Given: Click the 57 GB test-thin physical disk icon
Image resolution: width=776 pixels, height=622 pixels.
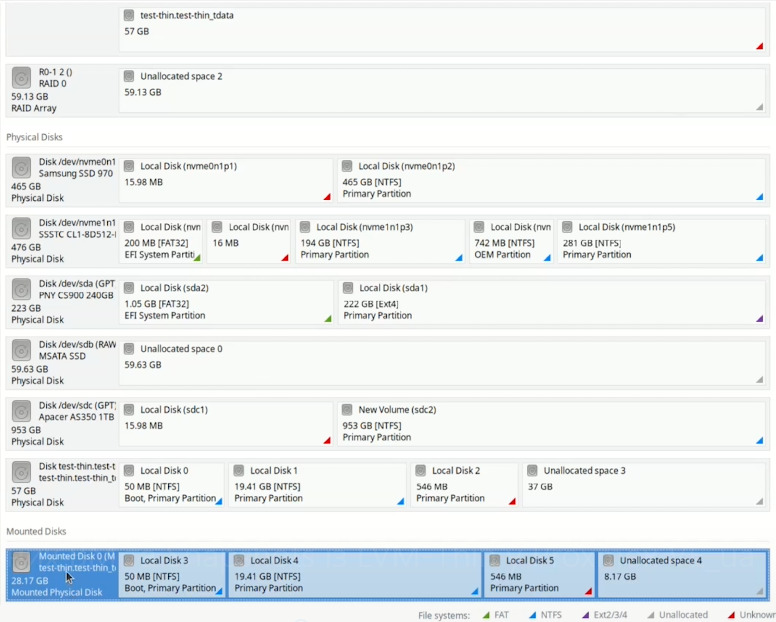Looking at the screenshot, I should [x=21, y=472].
